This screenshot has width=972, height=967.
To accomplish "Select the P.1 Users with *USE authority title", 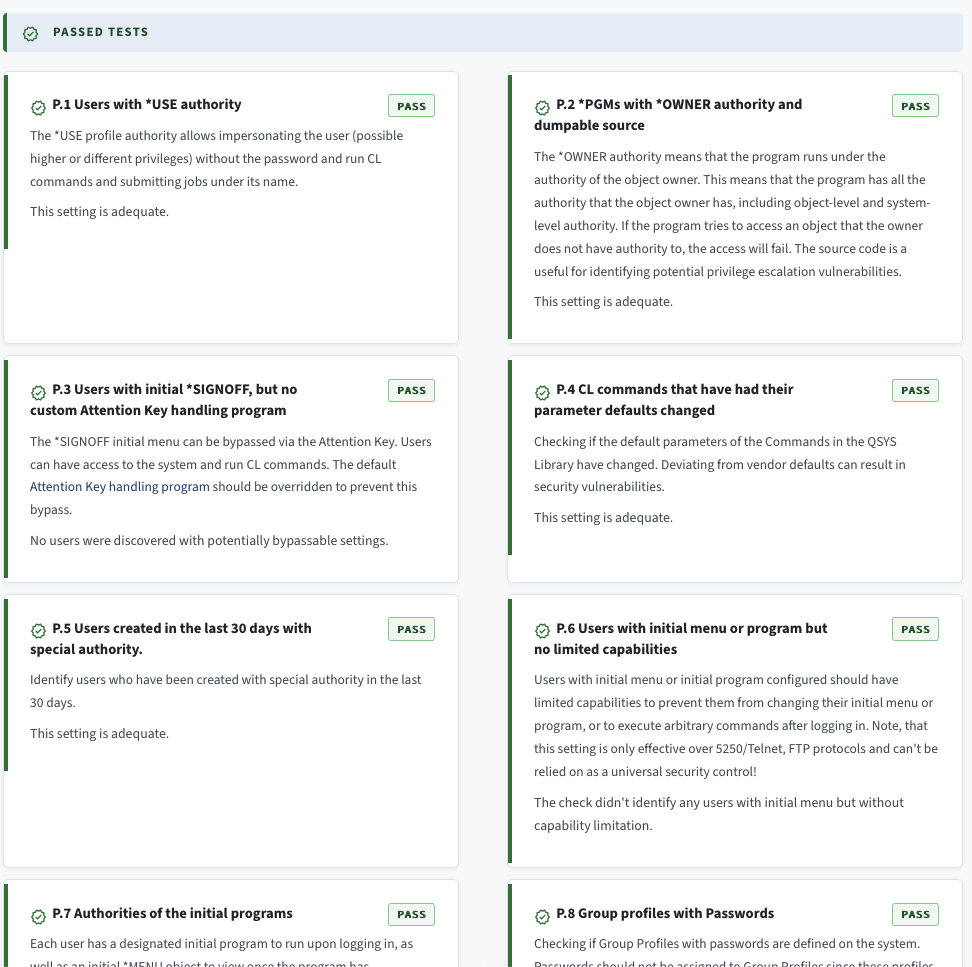I will (x=147, y=104).
